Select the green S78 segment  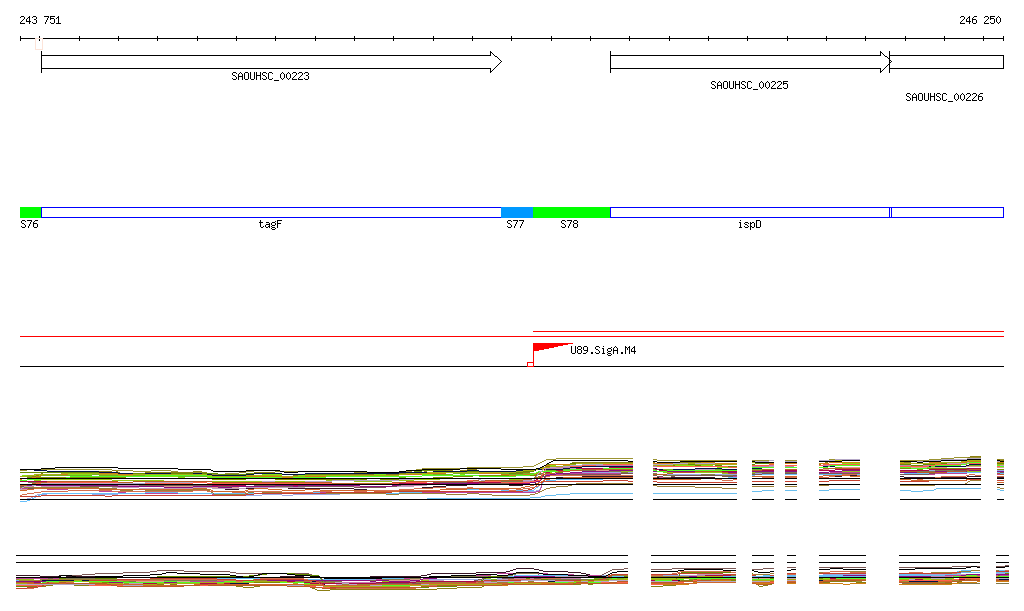click(571, 212)
